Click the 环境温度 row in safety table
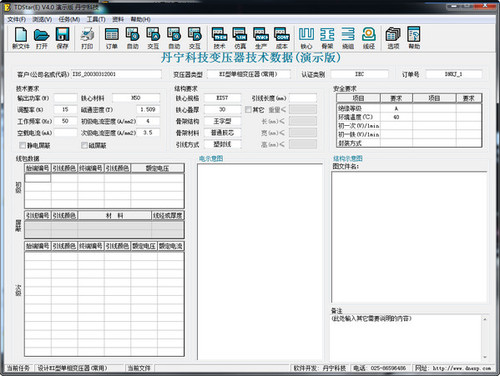 pos(409,117)
